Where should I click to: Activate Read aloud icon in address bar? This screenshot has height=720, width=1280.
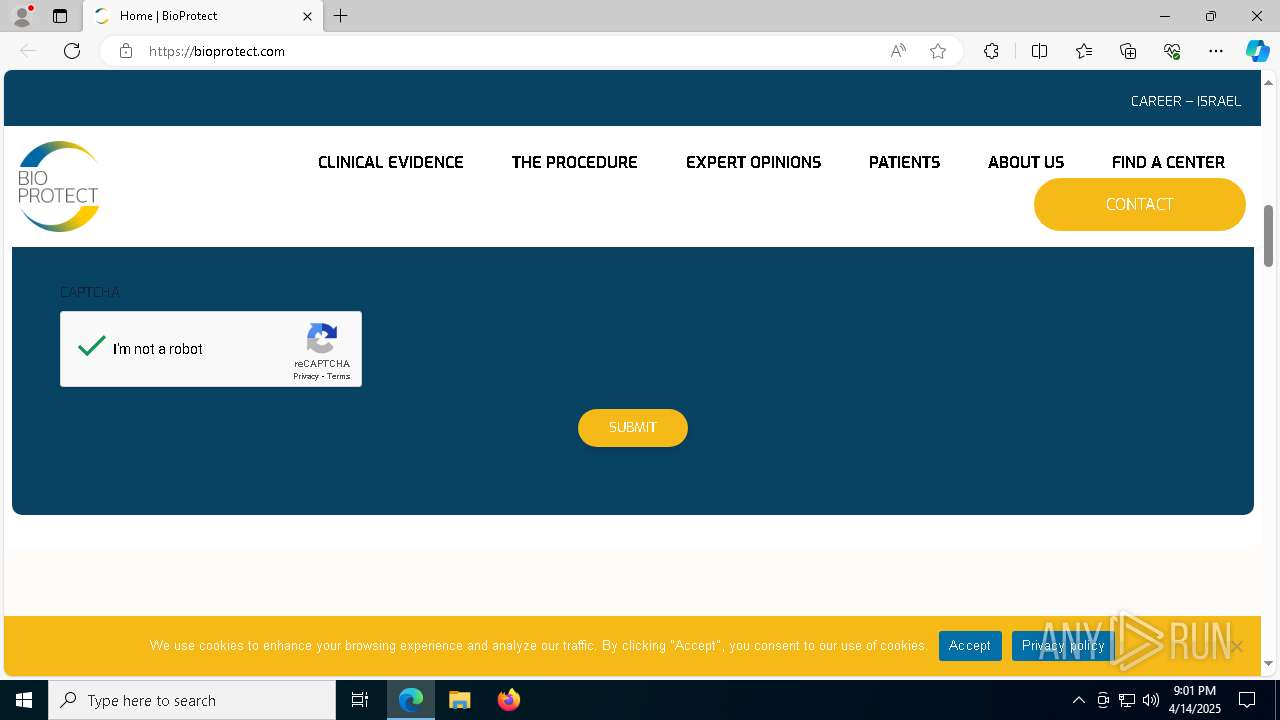pyautogui.click(x=898, y=51)
